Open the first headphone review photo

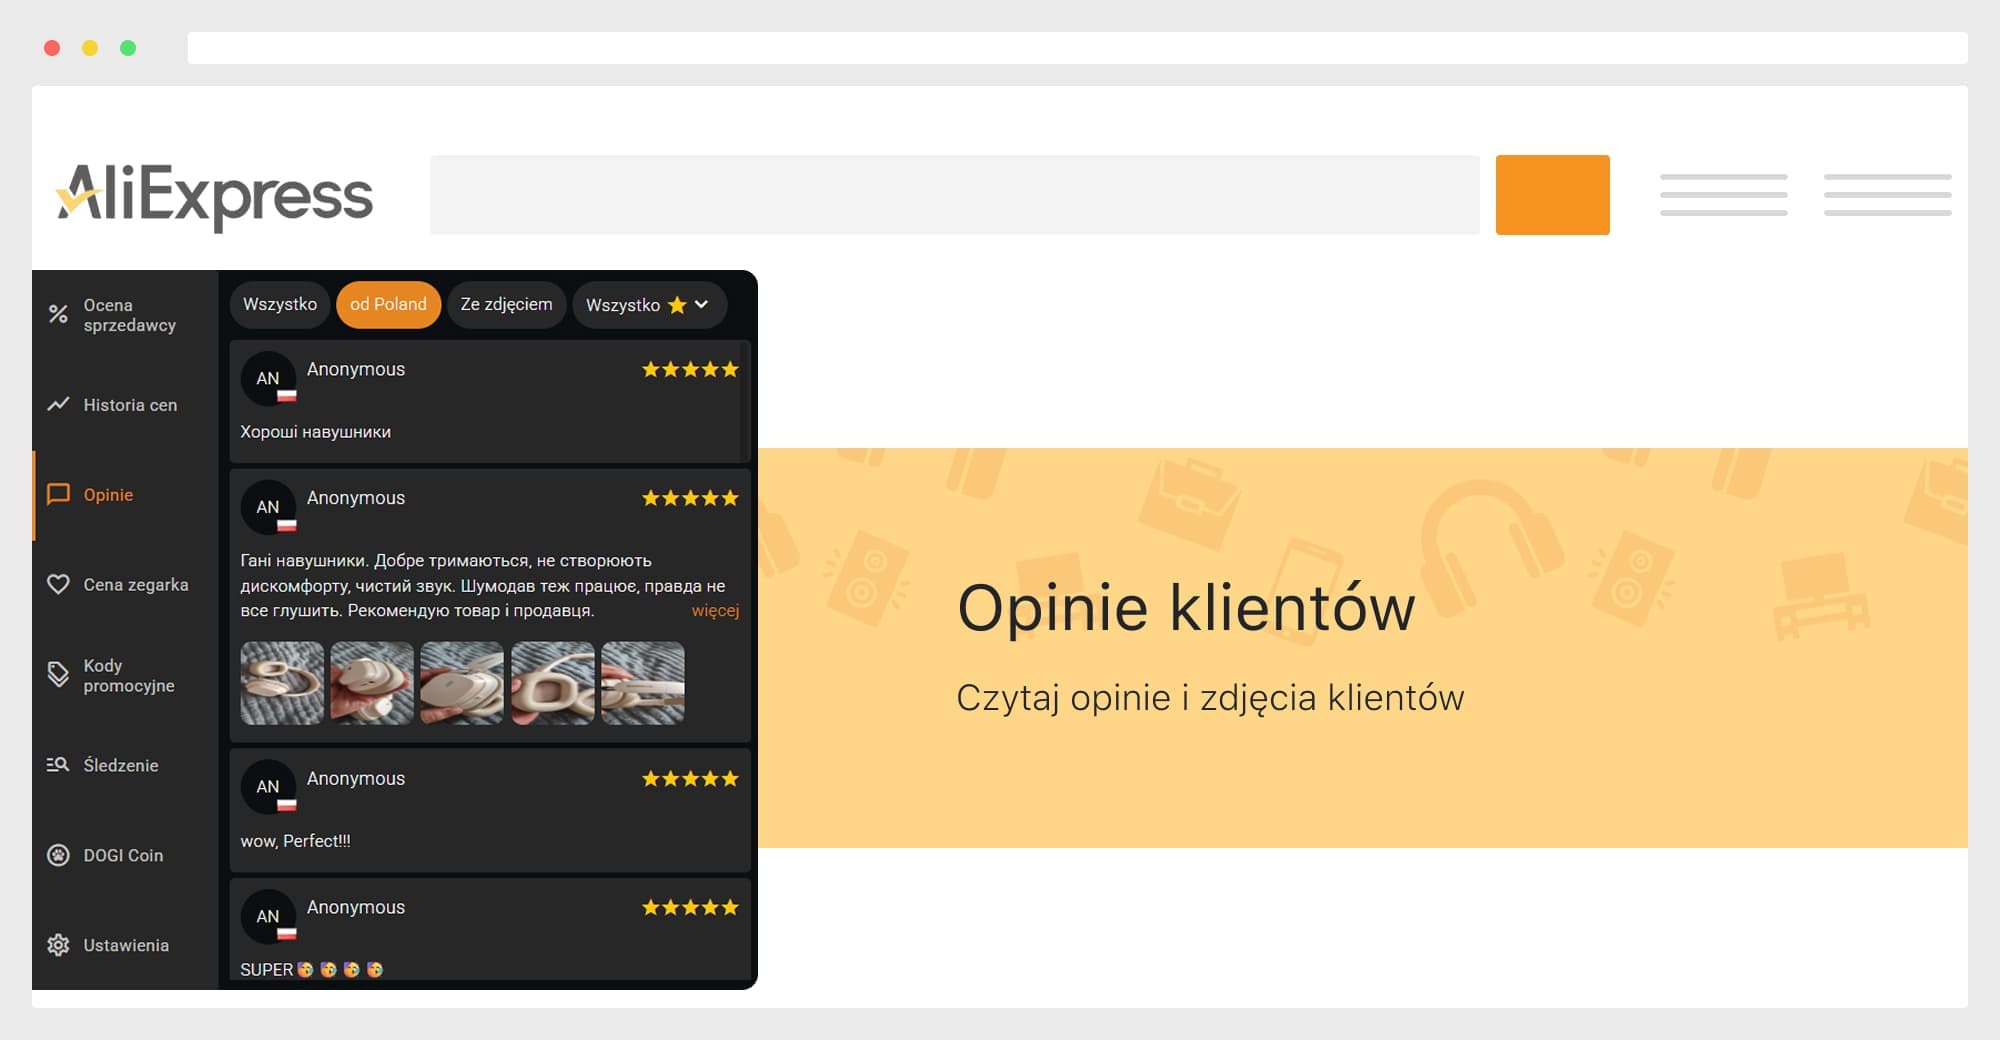point(282,683)
